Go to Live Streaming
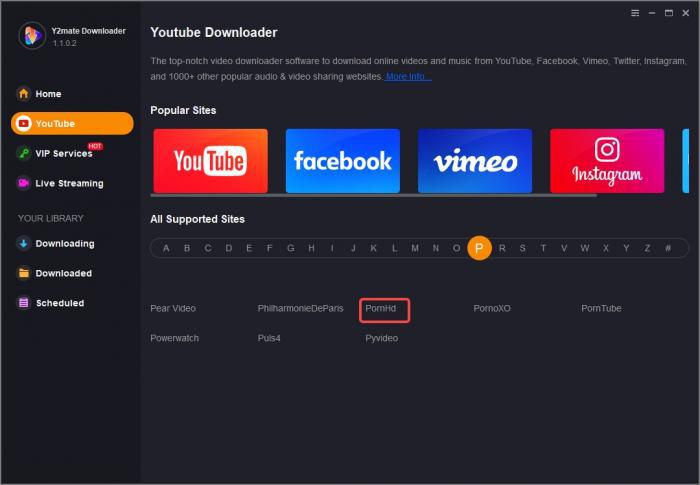 point(69,183)
